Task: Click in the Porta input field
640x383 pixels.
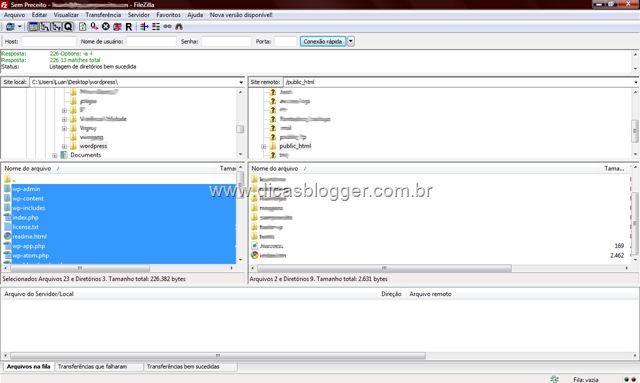Action: [285, 41]
